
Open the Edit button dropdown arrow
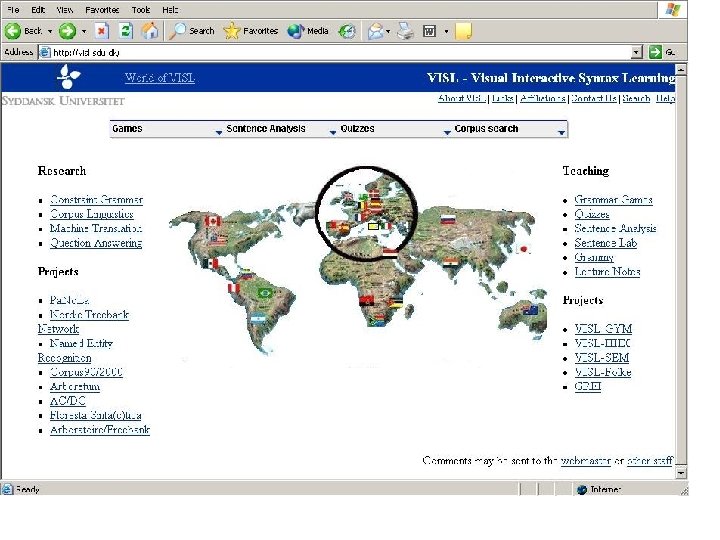(446, 31)
